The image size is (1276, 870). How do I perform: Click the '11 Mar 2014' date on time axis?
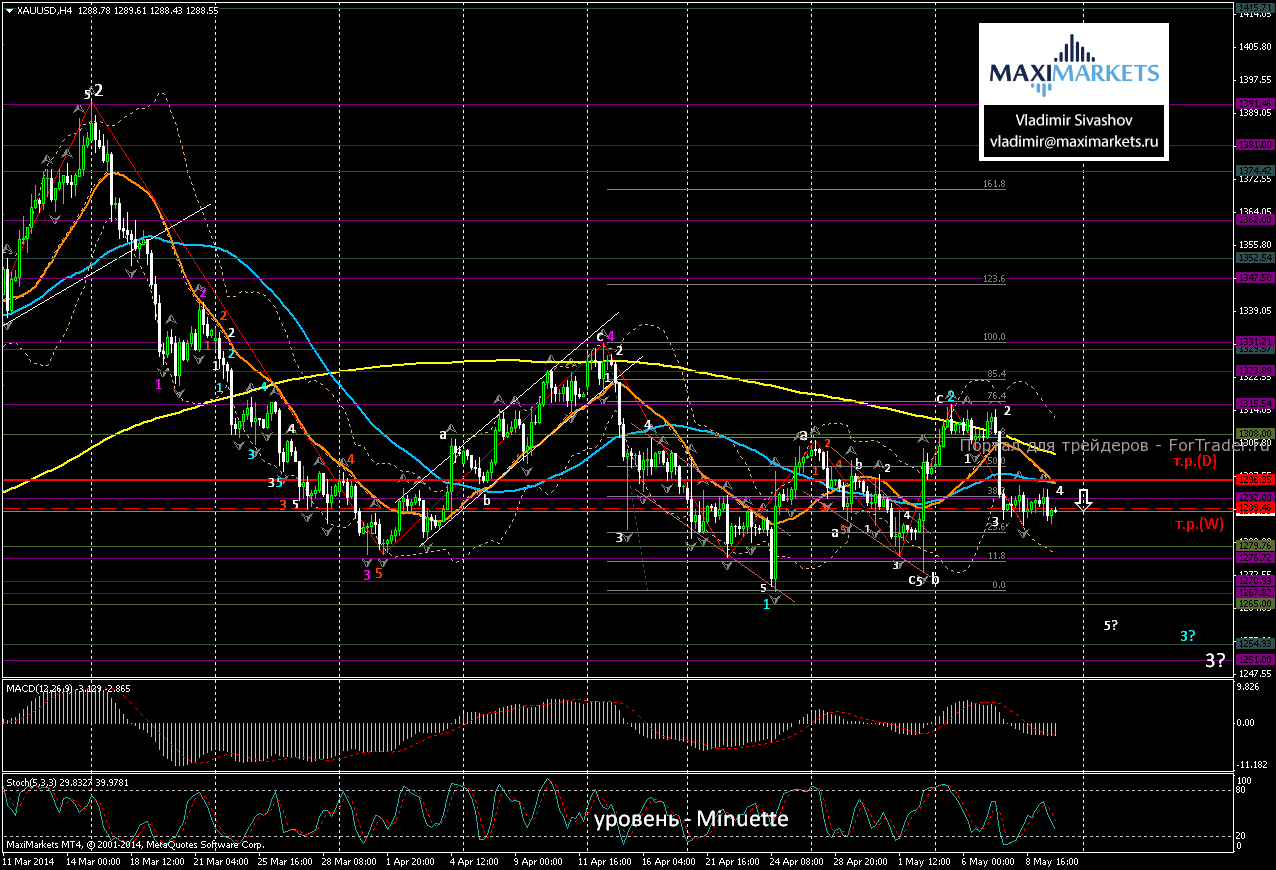coord(27,859)
